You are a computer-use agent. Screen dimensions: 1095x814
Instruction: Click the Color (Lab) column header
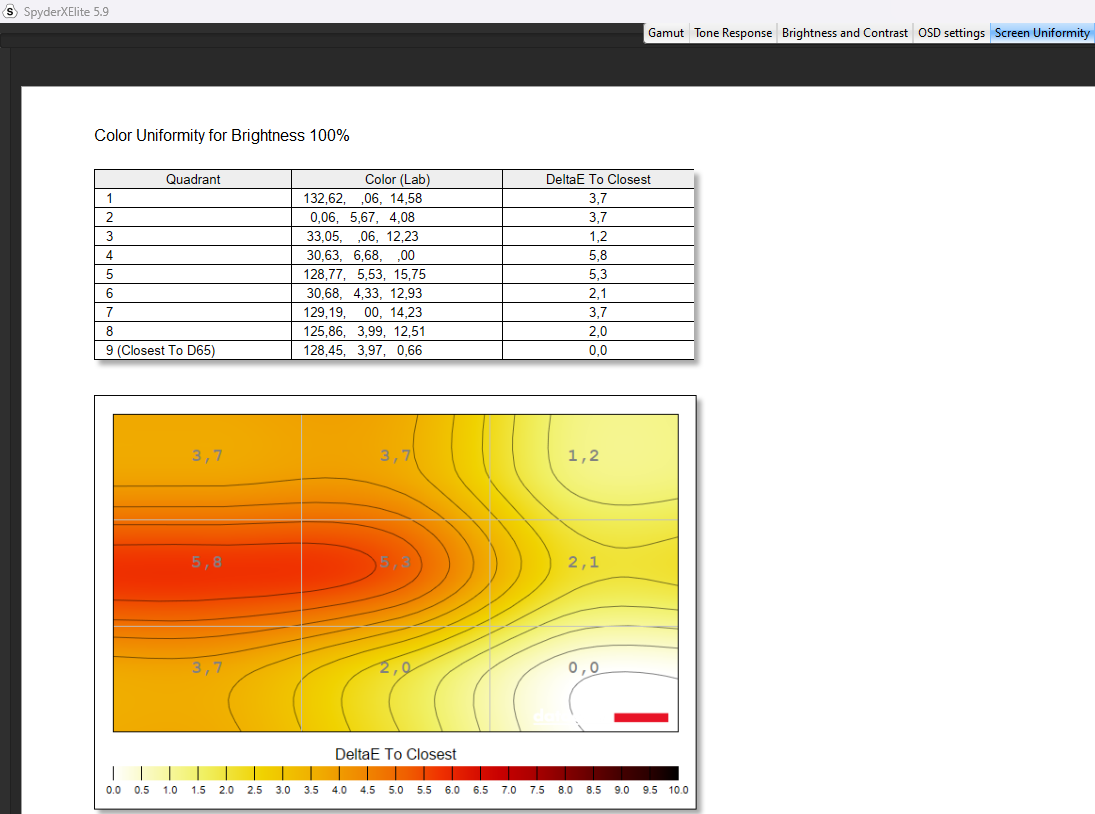pos(397,180)
